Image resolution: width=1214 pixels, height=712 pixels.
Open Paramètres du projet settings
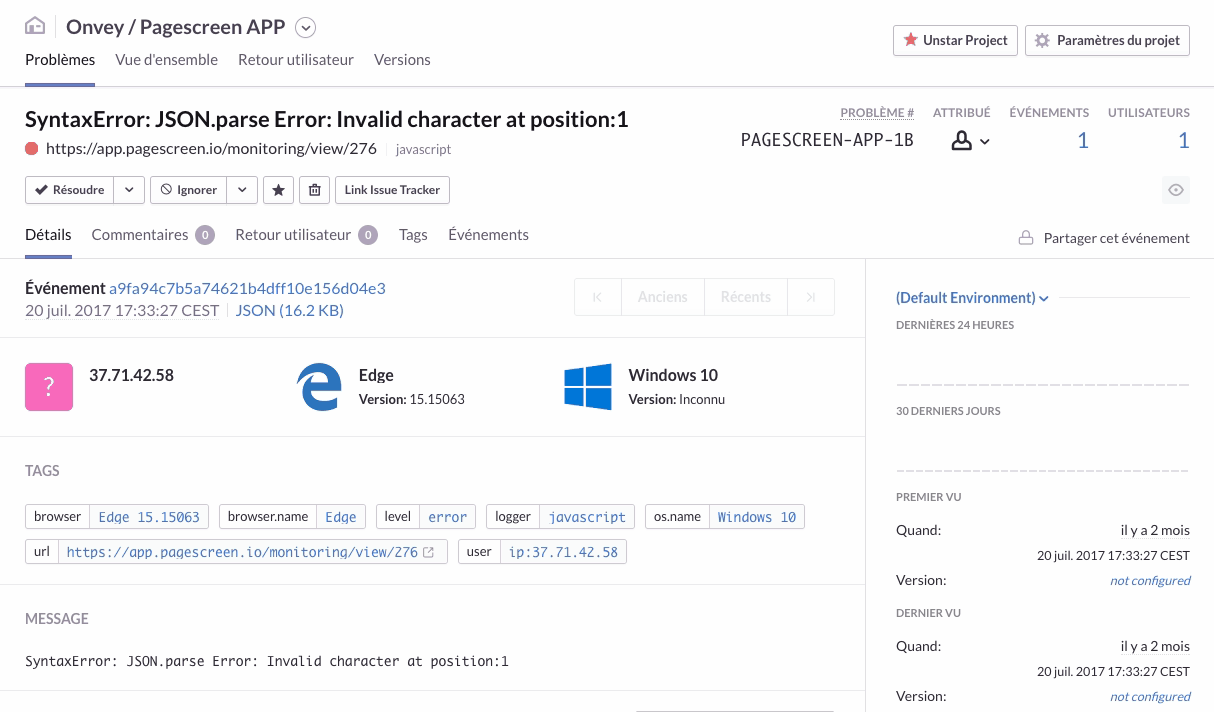point(1107,40)
